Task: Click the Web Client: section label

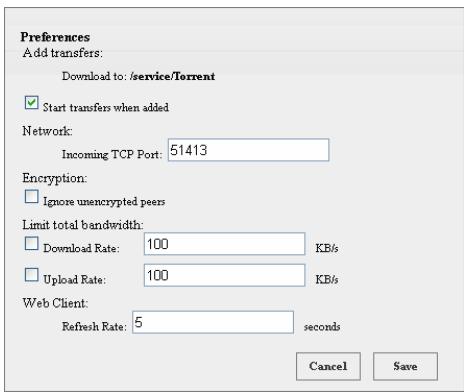Action: [55, 303]
